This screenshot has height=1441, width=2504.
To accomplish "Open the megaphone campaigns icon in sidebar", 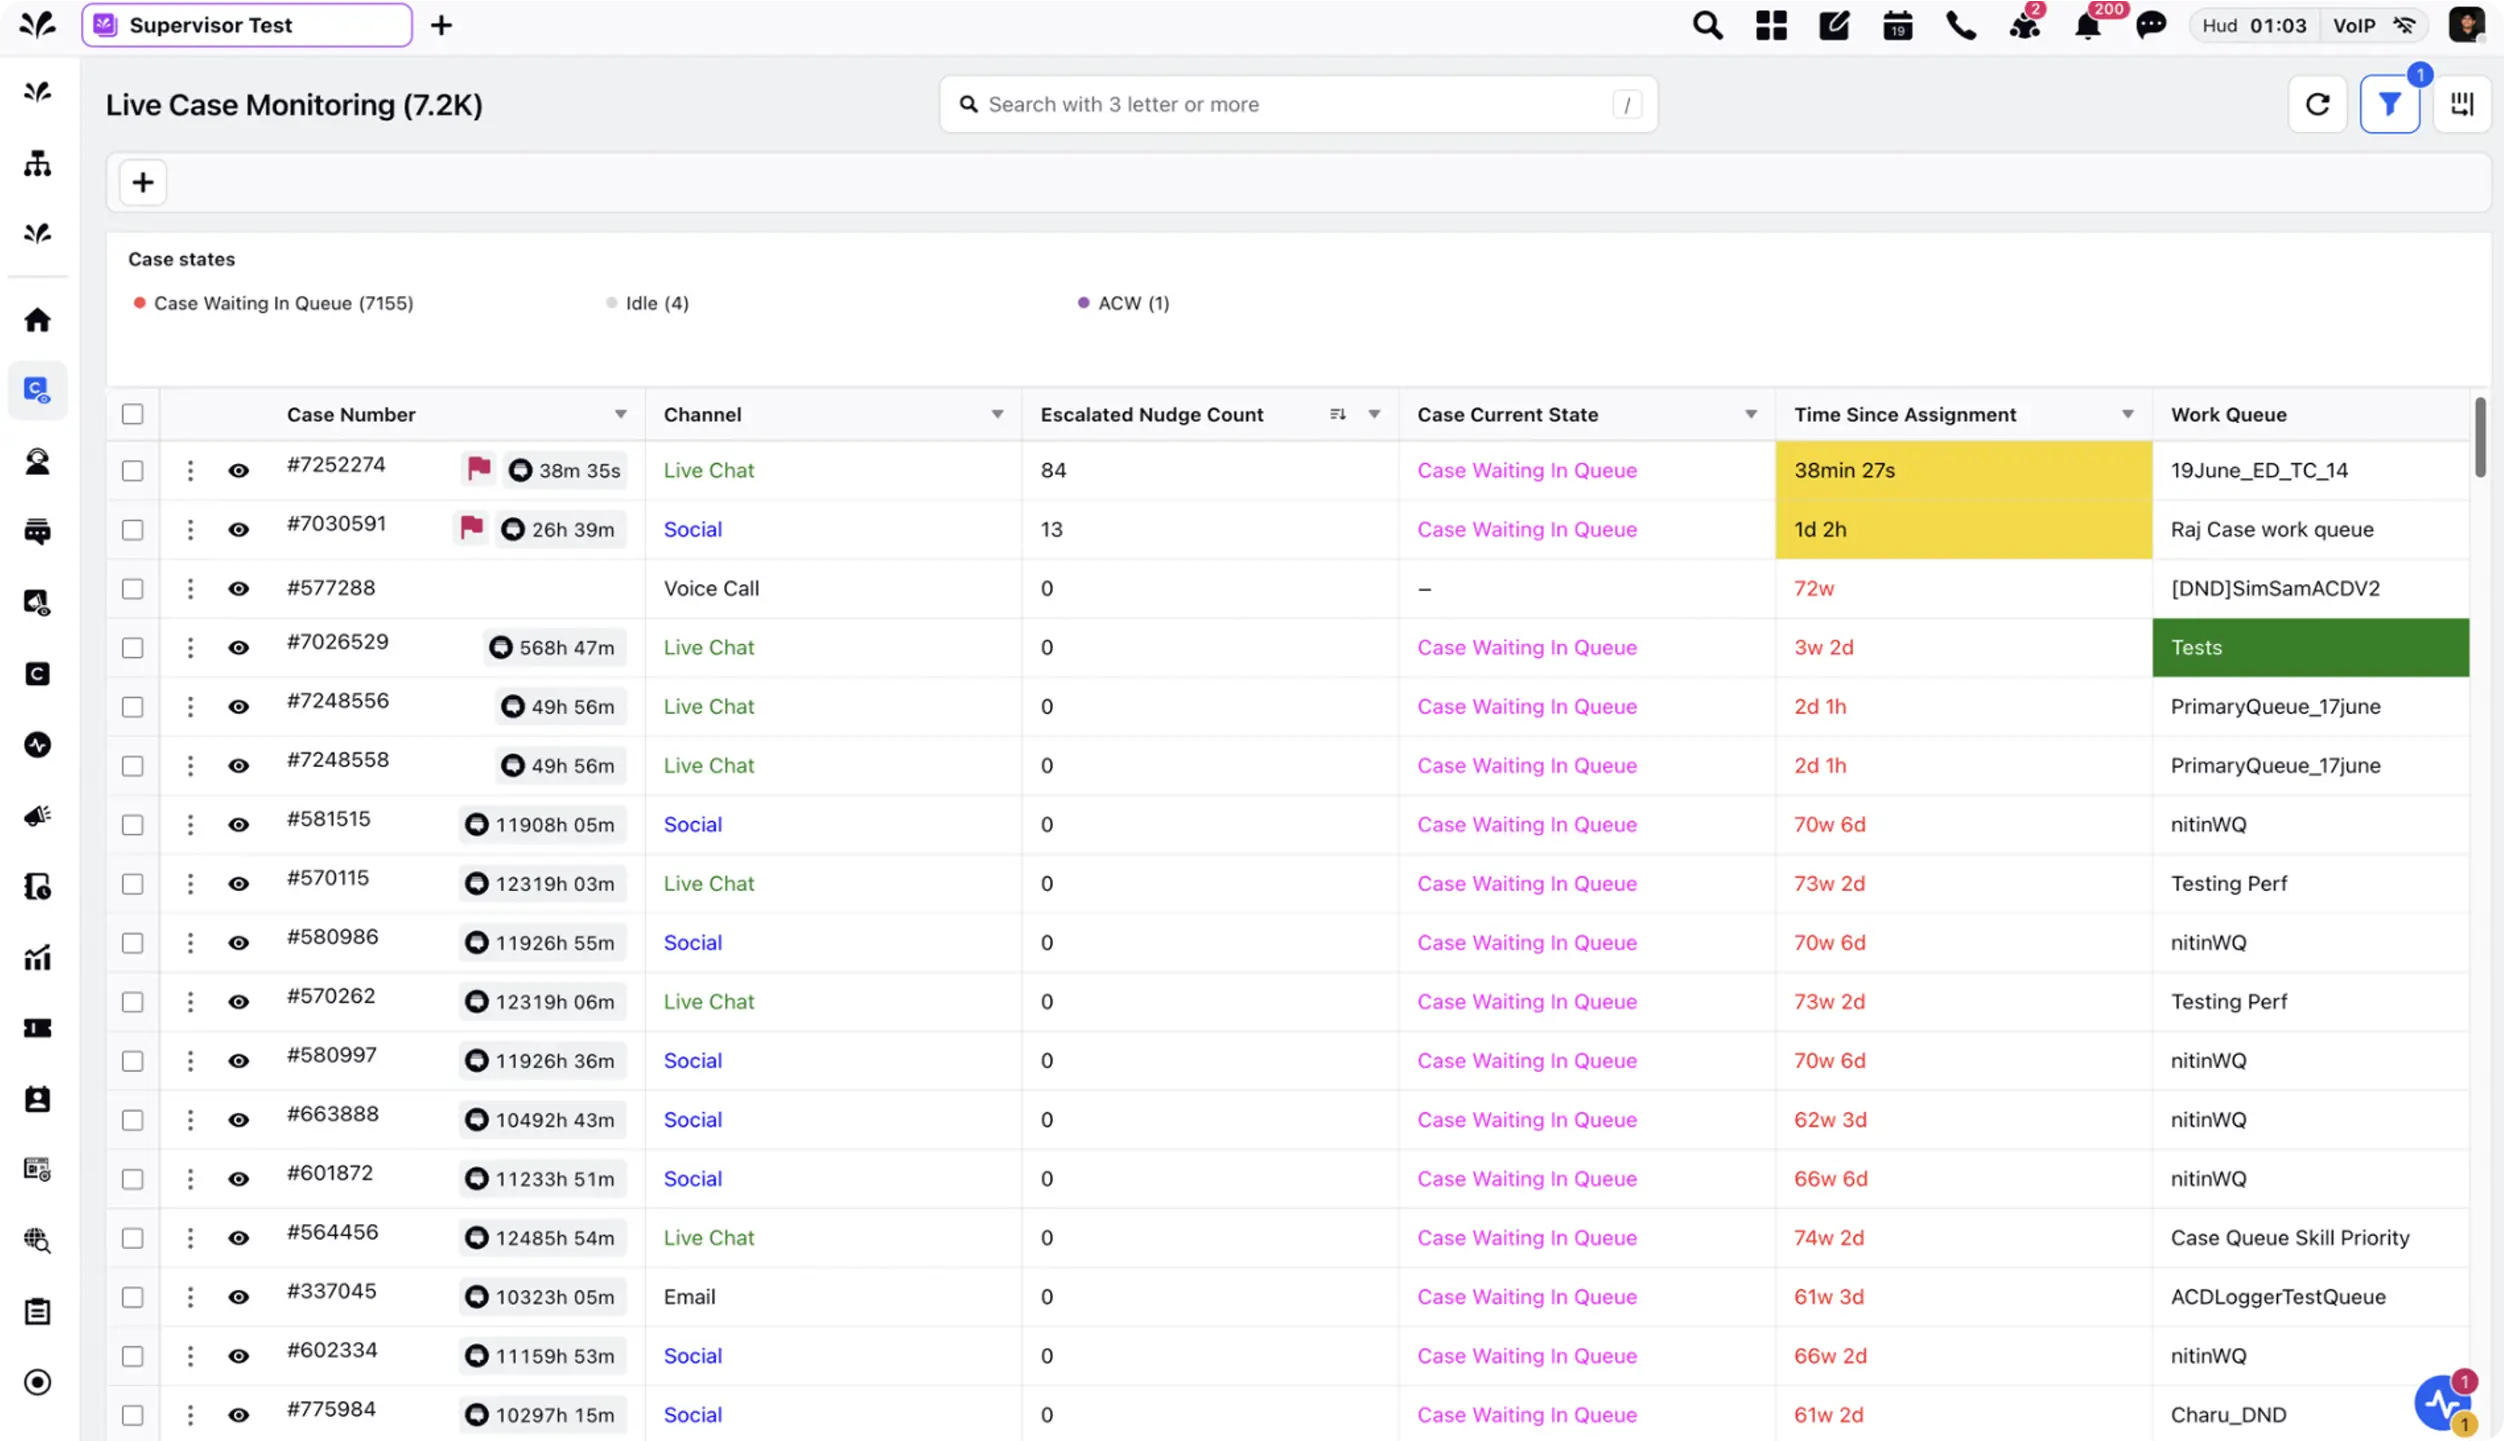I will point(38,816).
